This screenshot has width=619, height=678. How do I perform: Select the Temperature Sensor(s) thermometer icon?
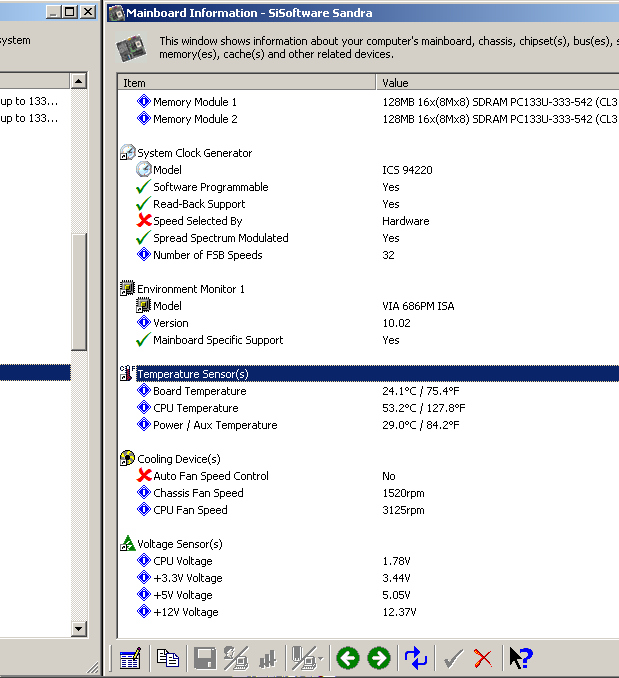(x=127, y=373)
